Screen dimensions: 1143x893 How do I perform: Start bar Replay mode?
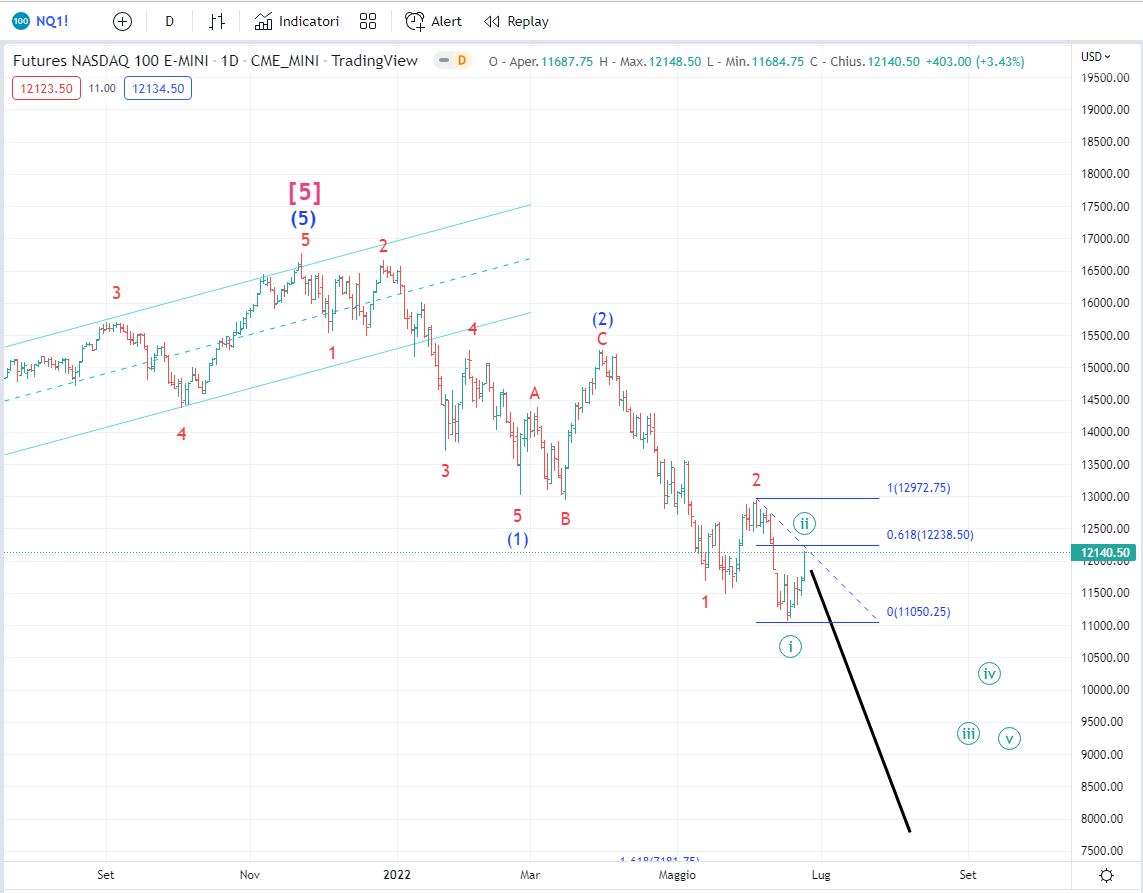(x=516, y=21)
